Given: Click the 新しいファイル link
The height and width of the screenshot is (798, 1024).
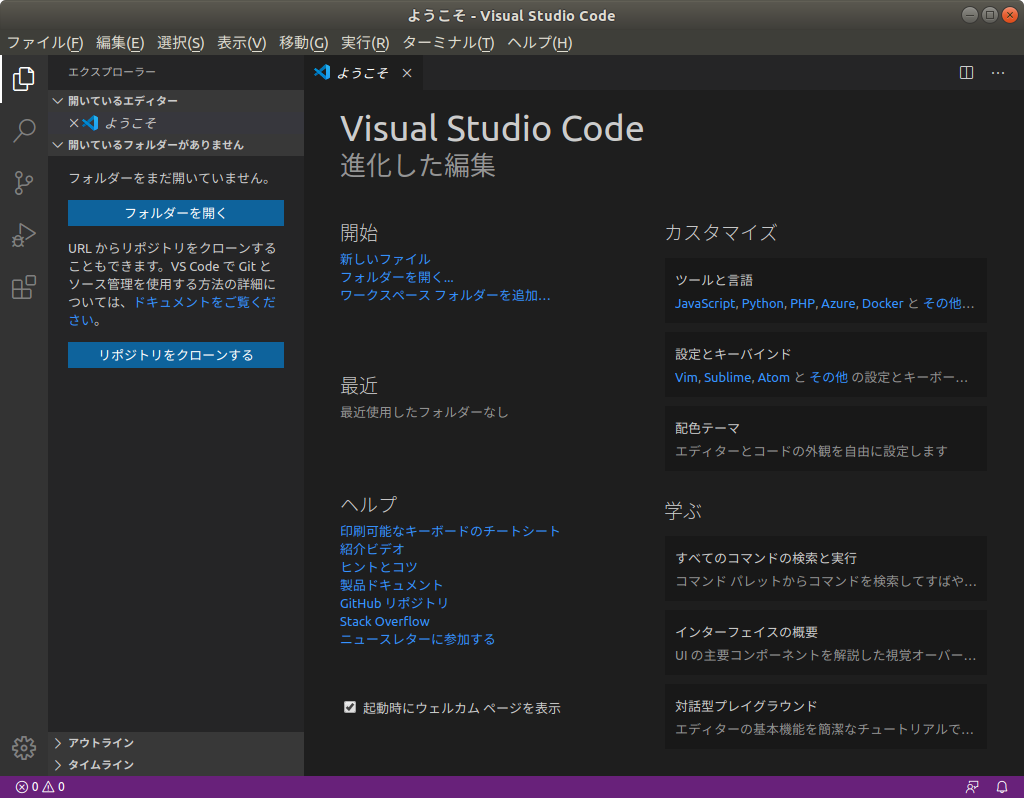Looking at the screenshot, I should pos(385,259).
